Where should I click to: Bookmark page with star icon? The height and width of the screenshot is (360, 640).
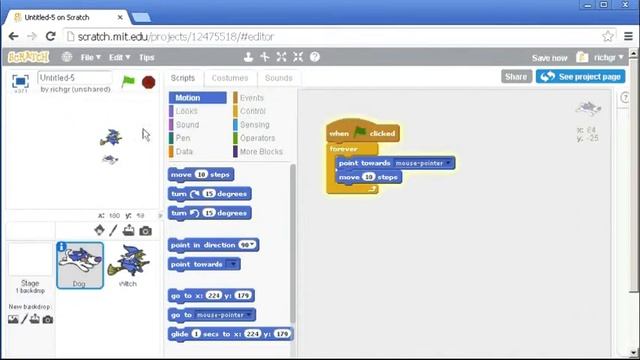(x=608, y=36)
